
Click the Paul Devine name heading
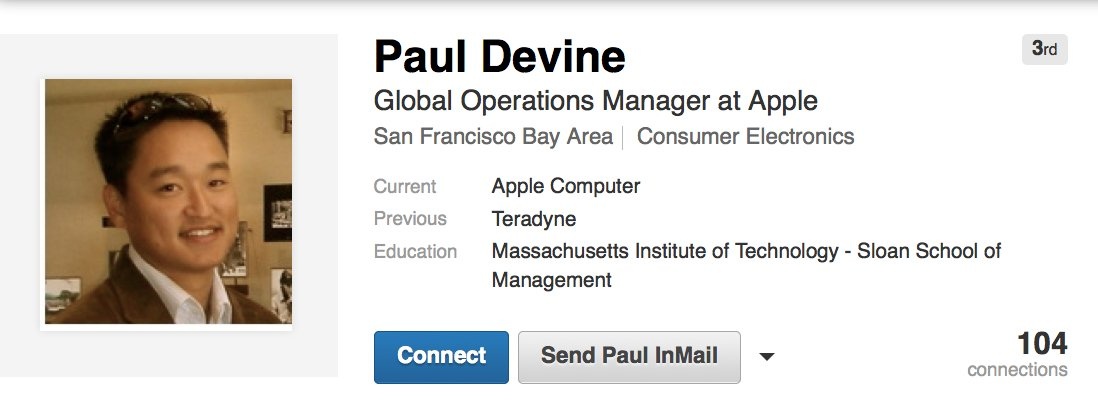point(499,56)
